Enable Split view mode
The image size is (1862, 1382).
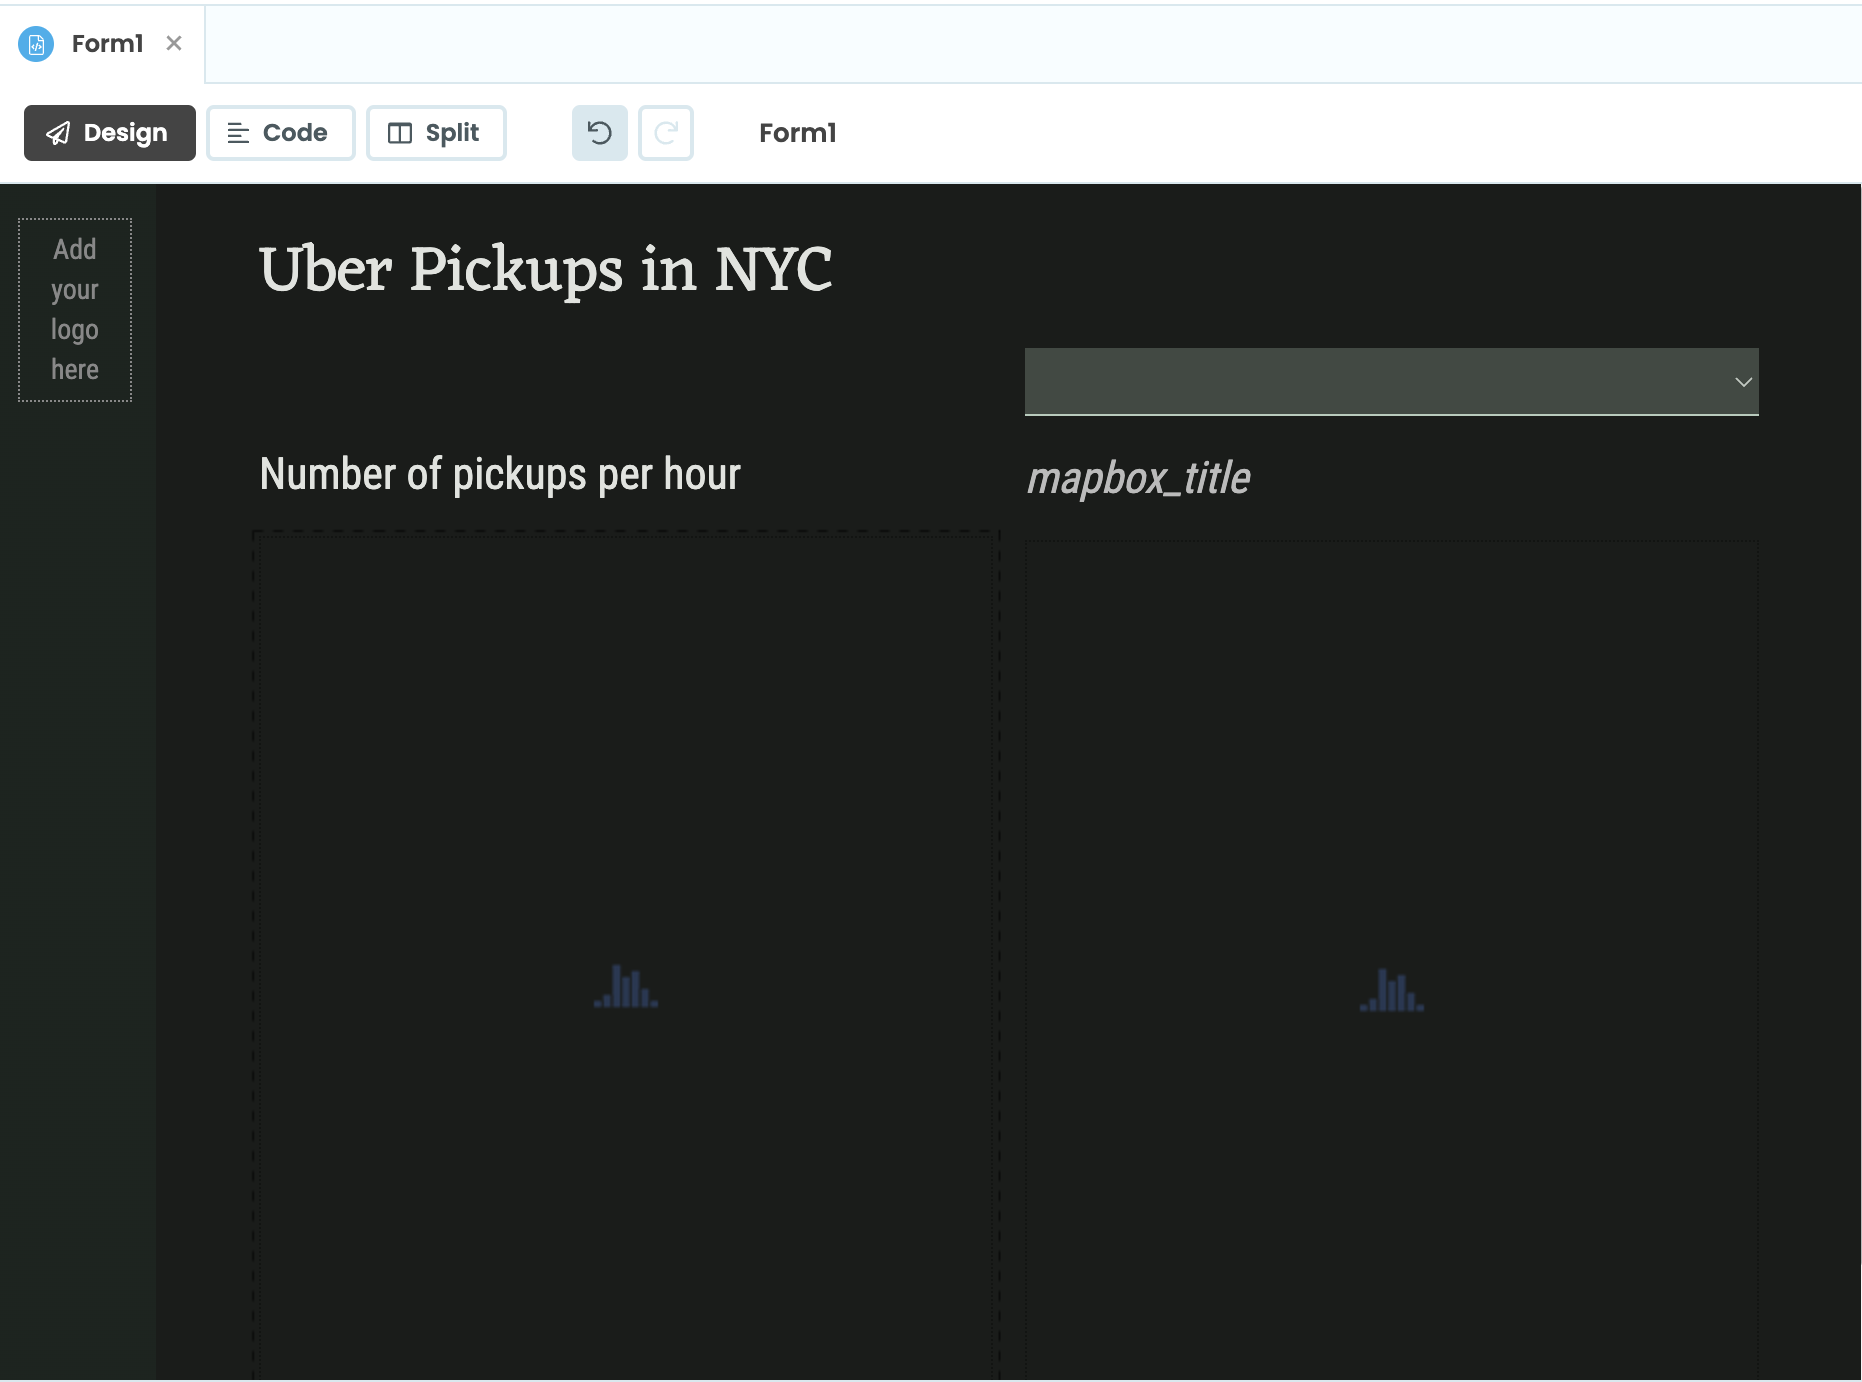(x=437, y=132)
